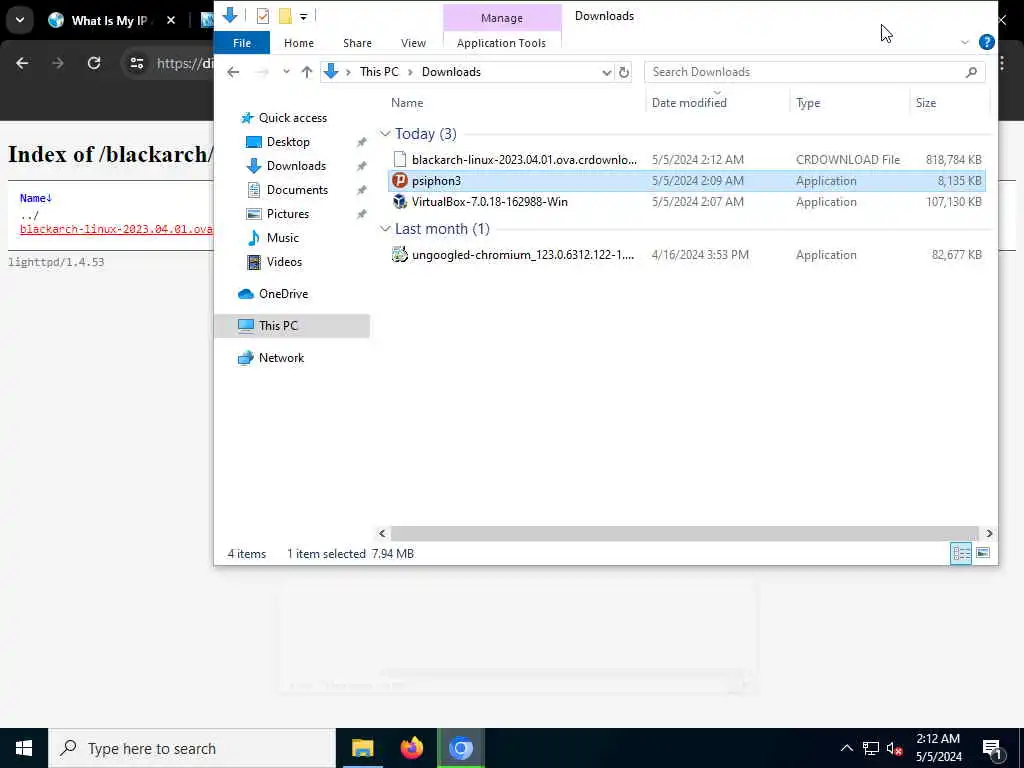Open Videos in the navigation pane

284,262
